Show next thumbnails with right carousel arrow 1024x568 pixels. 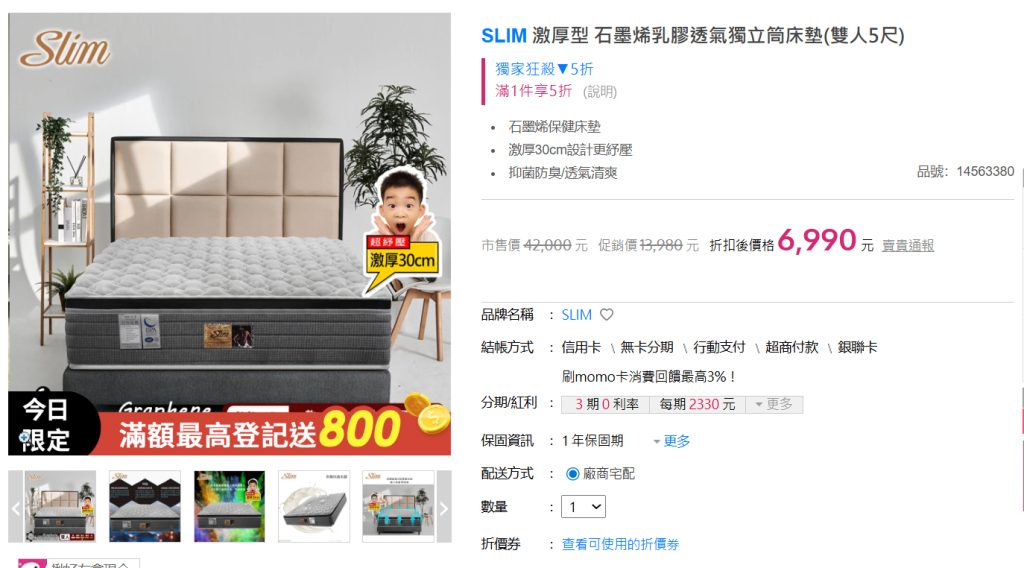[443, 507]
